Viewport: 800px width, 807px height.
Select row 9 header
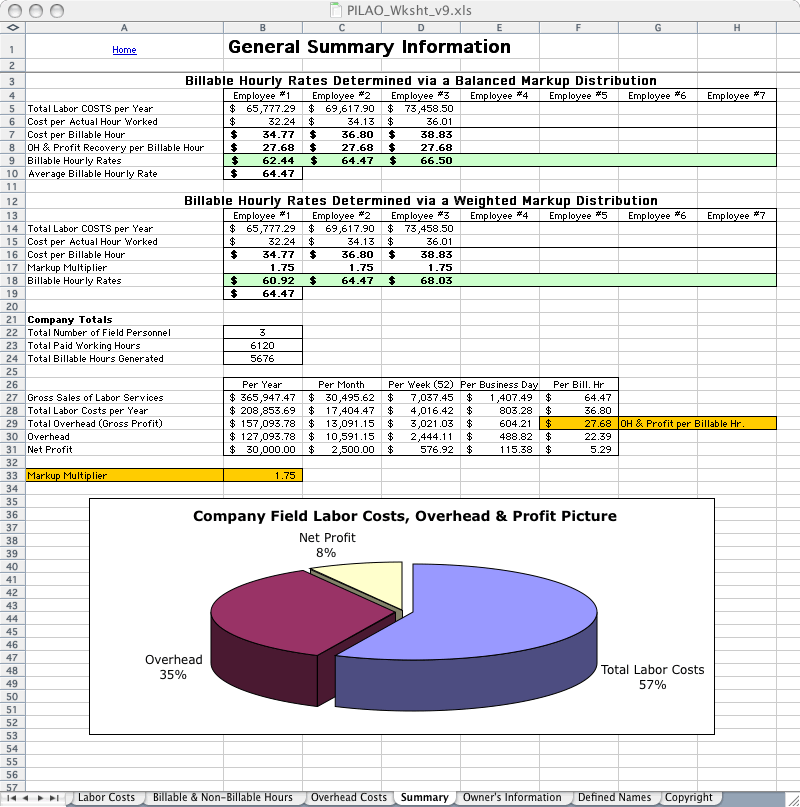pos(12,161)
